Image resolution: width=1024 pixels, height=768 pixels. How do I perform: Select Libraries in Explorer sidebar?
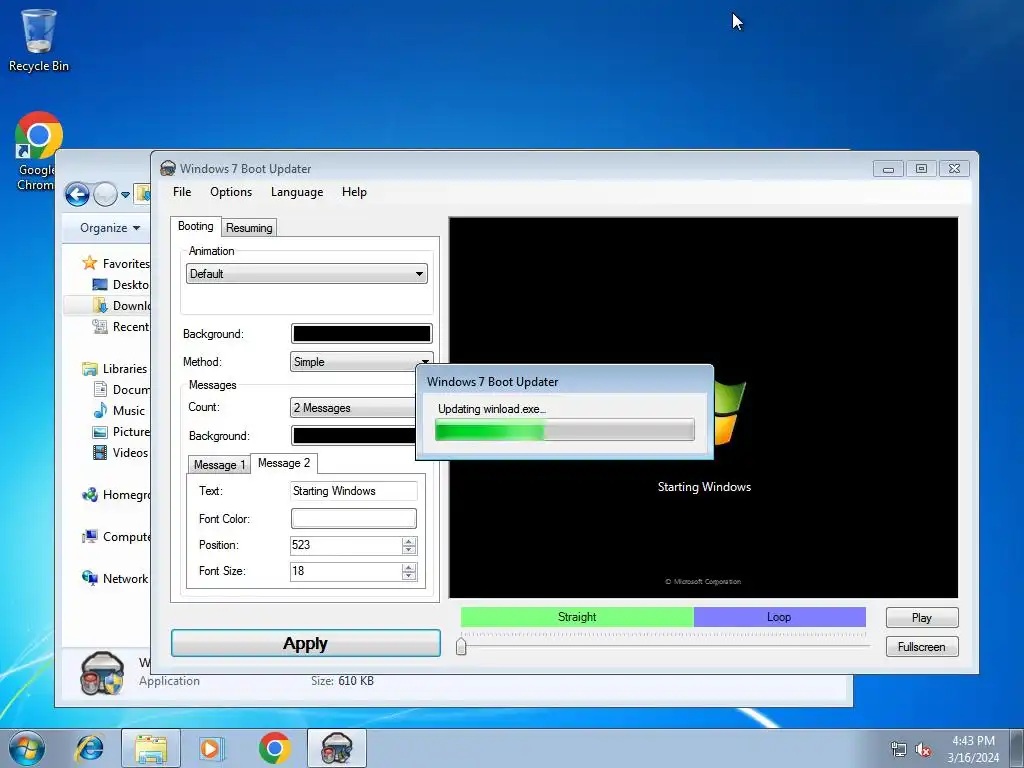115,369
